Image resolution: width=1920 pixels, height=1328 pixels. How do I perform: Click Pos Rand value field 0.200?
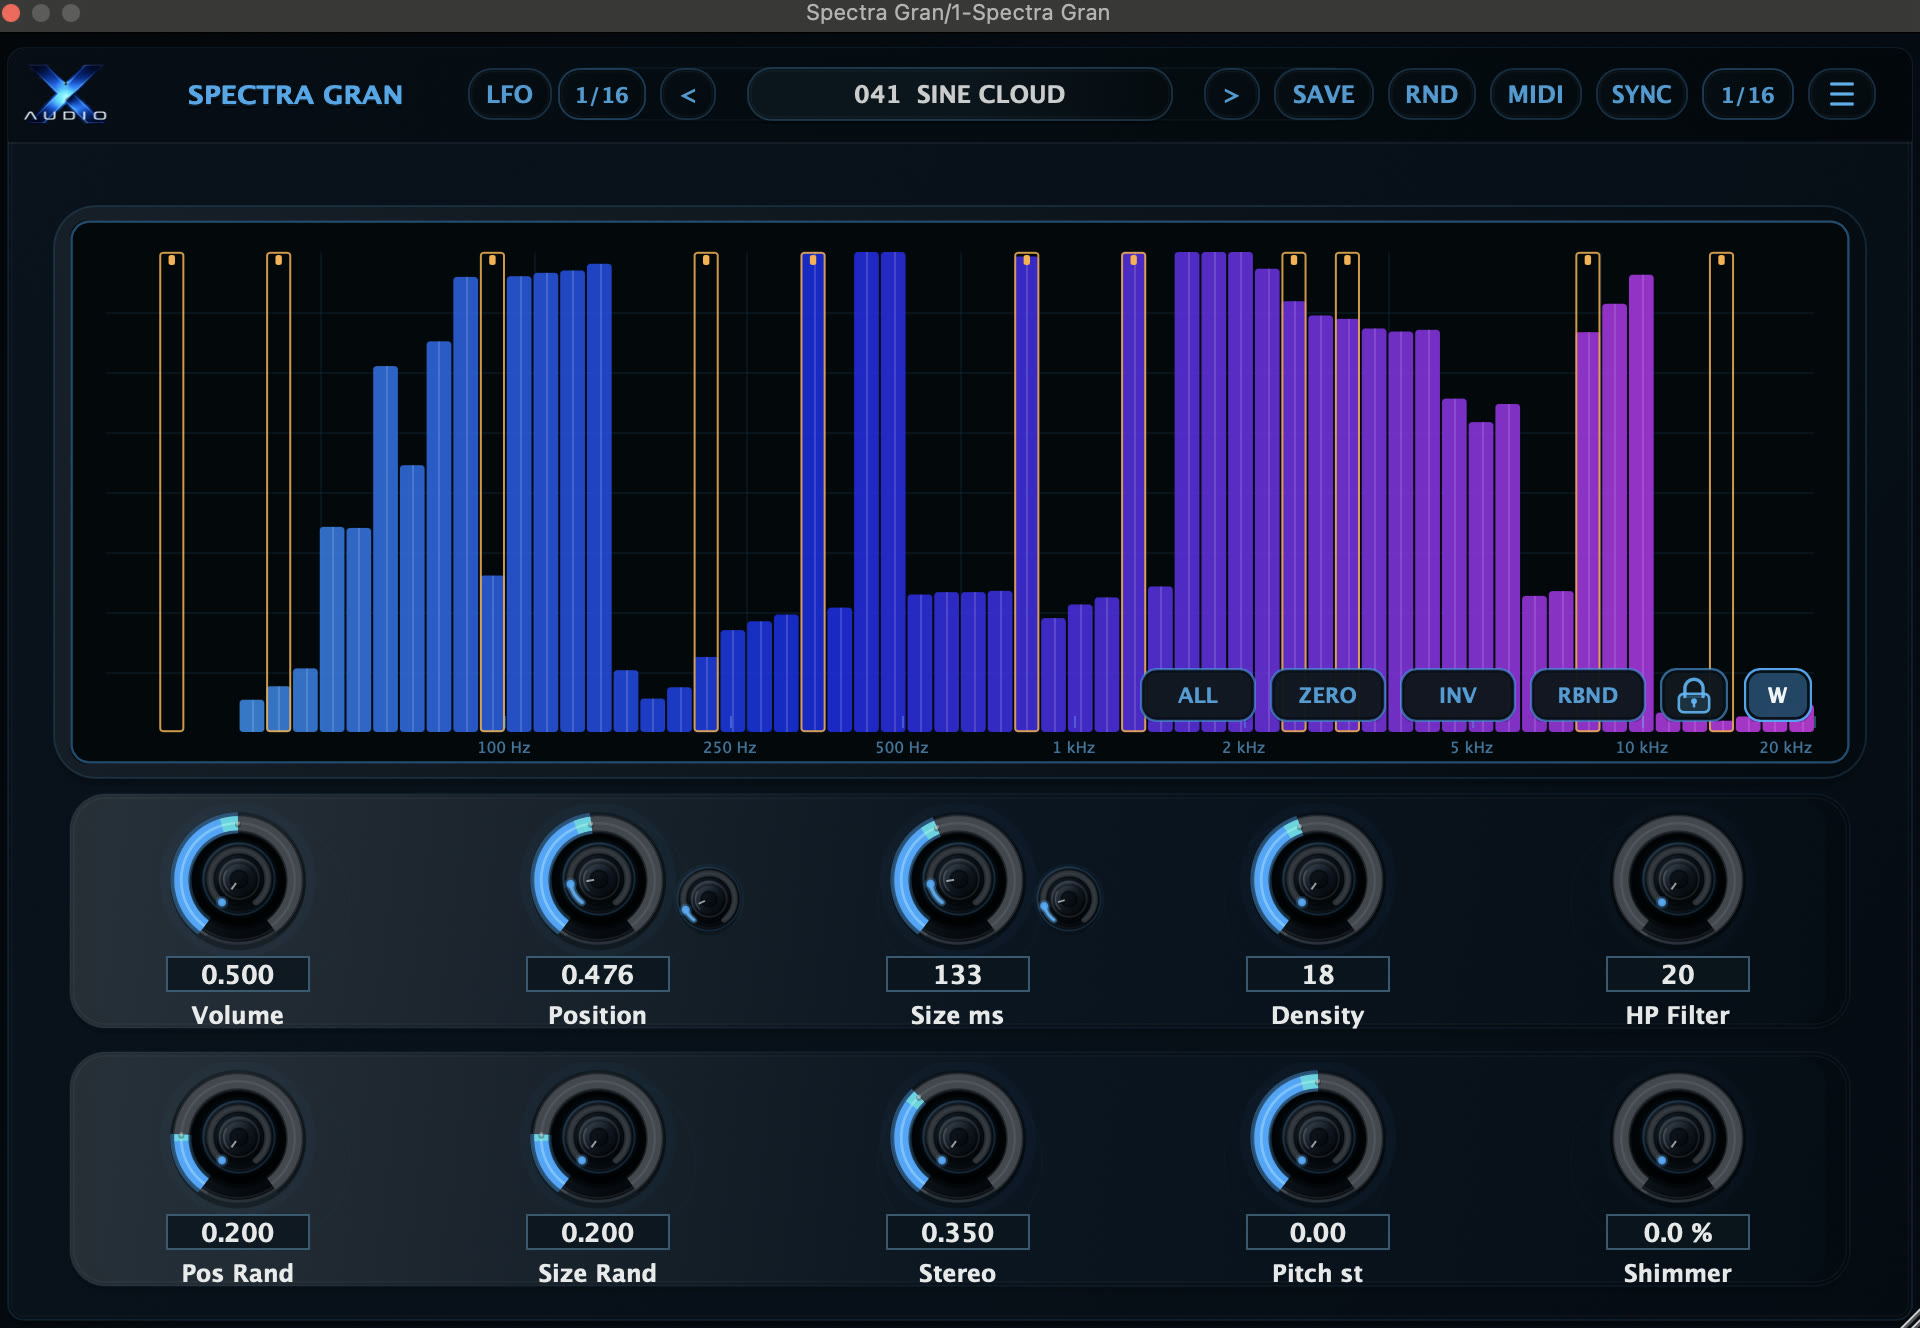(x=238, y=1232)
